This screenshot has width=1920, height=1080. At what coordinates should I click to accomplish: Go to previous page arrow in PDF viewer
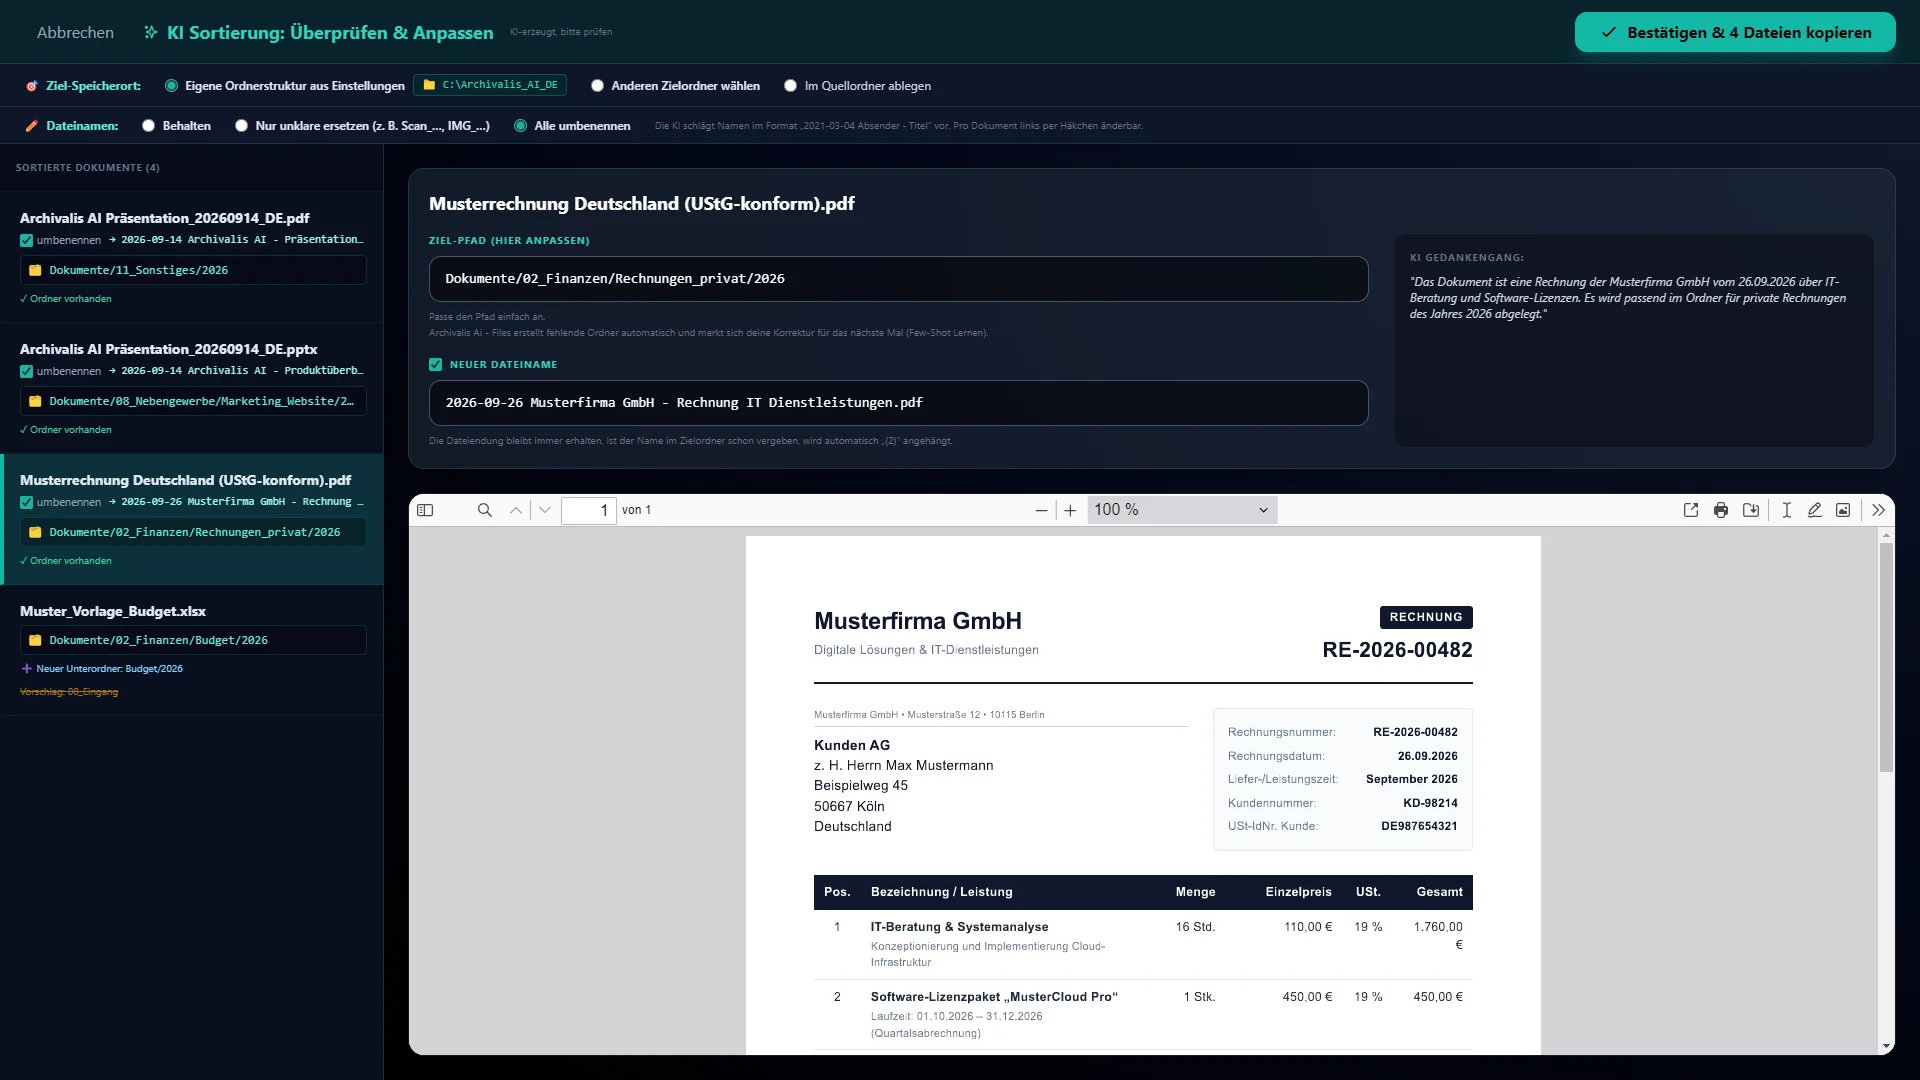coord(516,510)
